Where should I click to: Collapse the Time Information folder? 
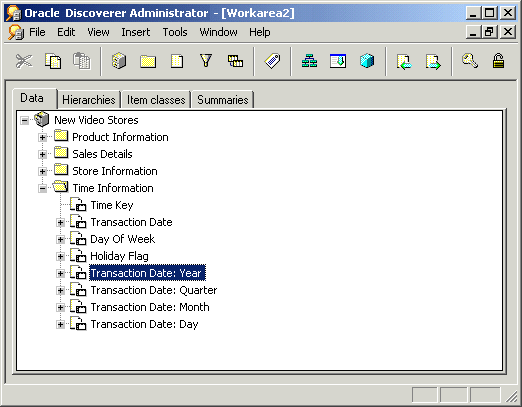42,188
